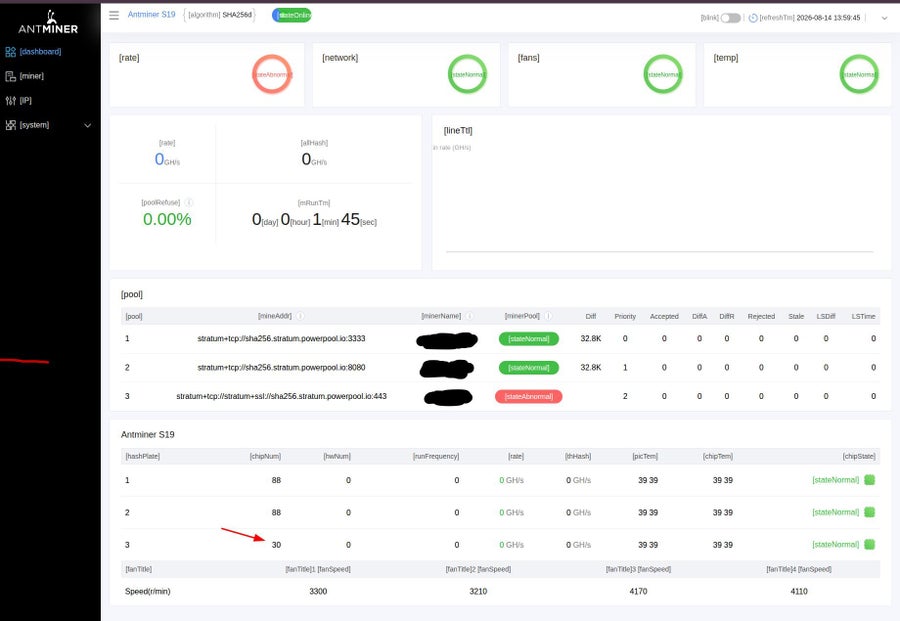Click the system icon in sidebar
900x621 pixels.
click(x=10, y=125)
